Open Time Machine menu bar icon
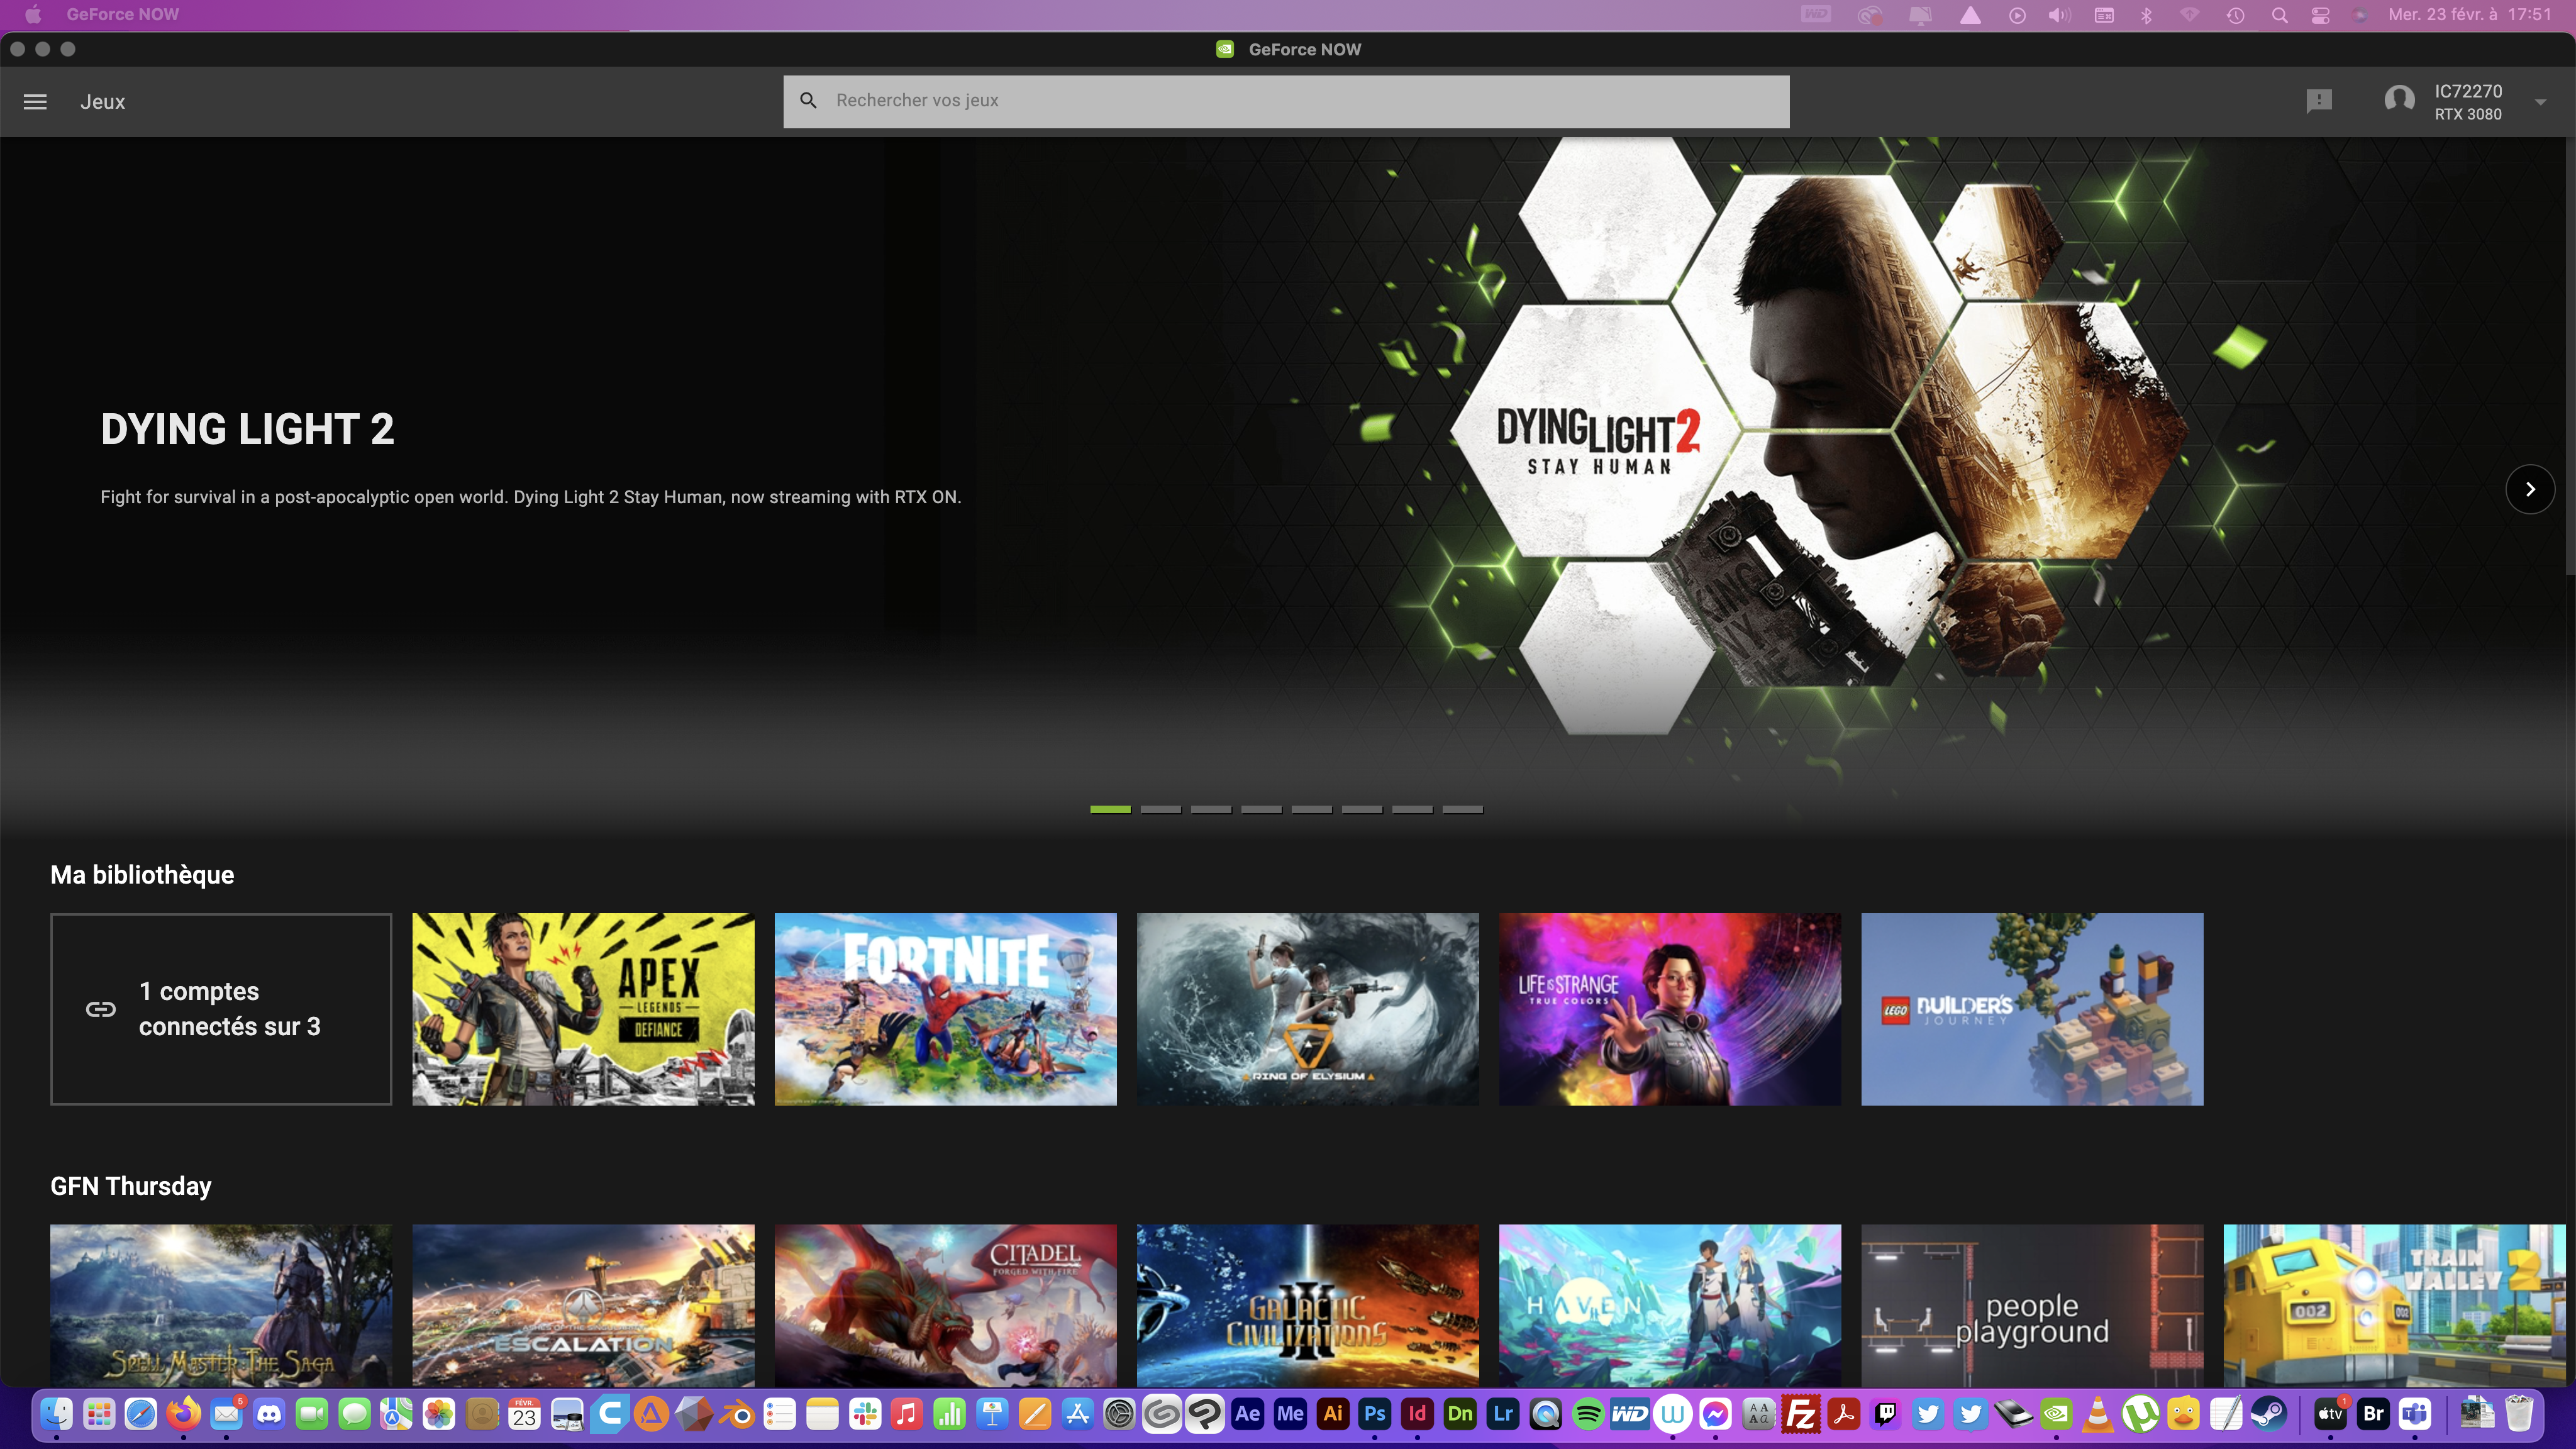Image resolution: width=2576 pixels, height=1449 pixels. (2235, 15)
